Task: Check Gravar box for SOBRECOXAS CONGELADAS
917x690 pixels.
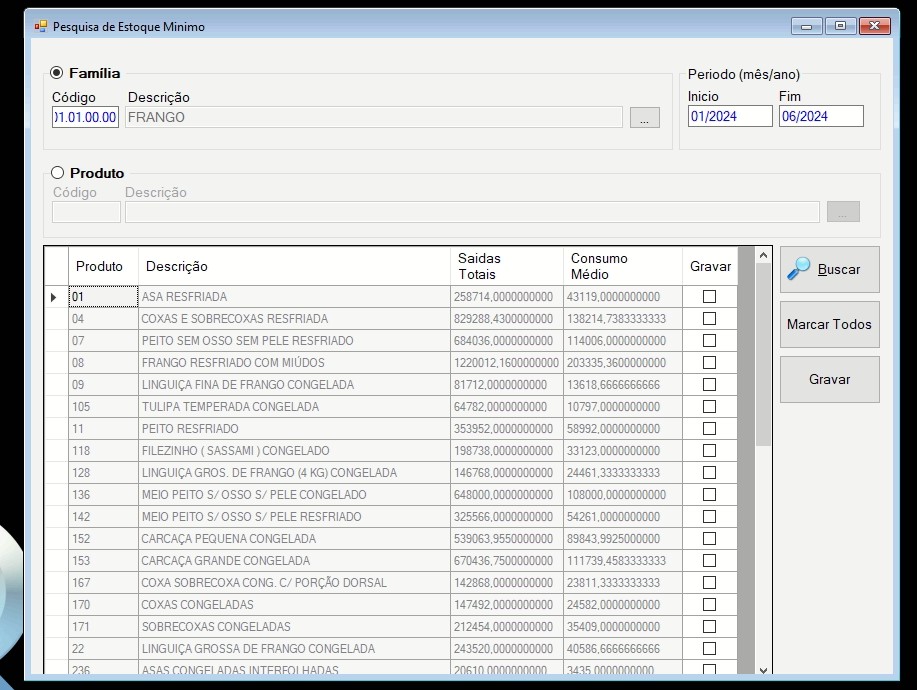Action: coord(709,626)
